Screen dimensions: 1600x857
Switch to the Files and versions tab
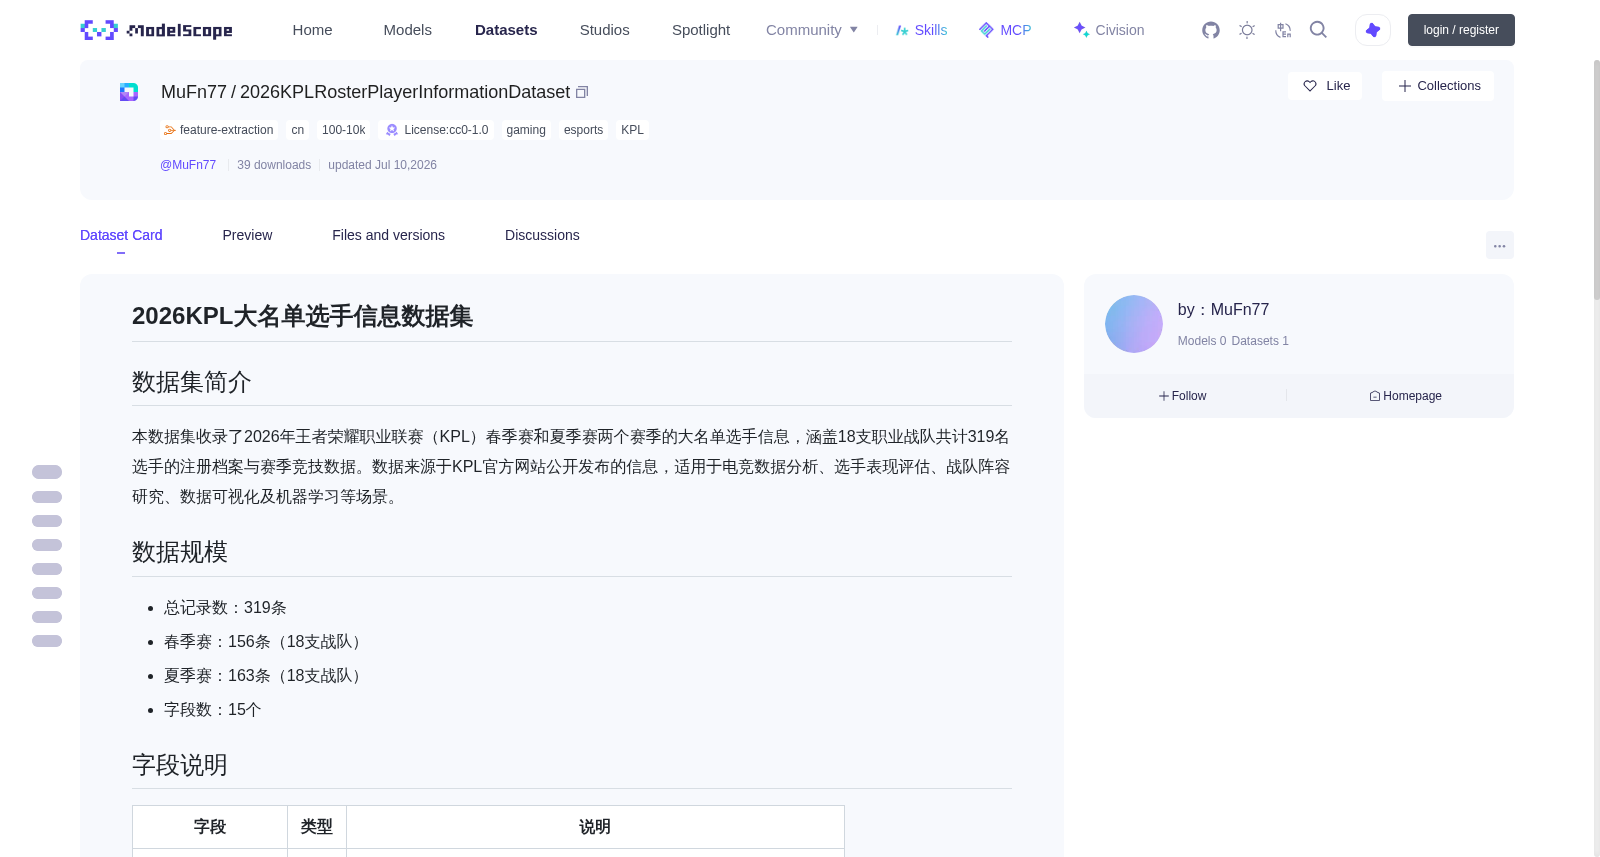click(388, 235)
